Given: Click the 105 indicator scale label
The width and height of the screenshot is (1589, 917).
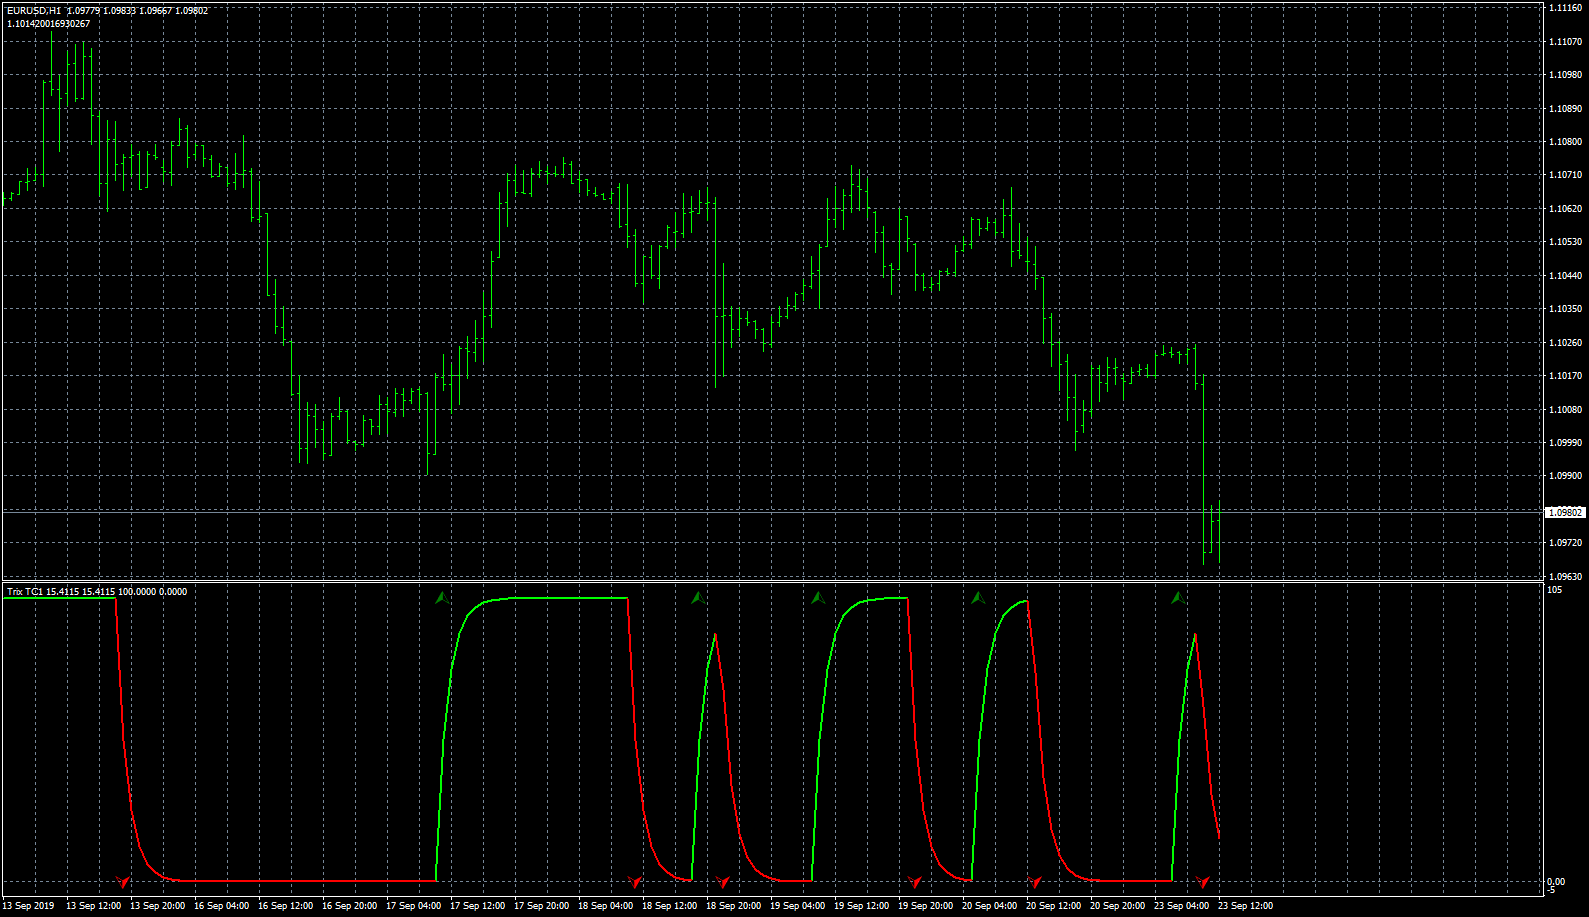Looking at the screenshot, I should (x=1555, y=590).
